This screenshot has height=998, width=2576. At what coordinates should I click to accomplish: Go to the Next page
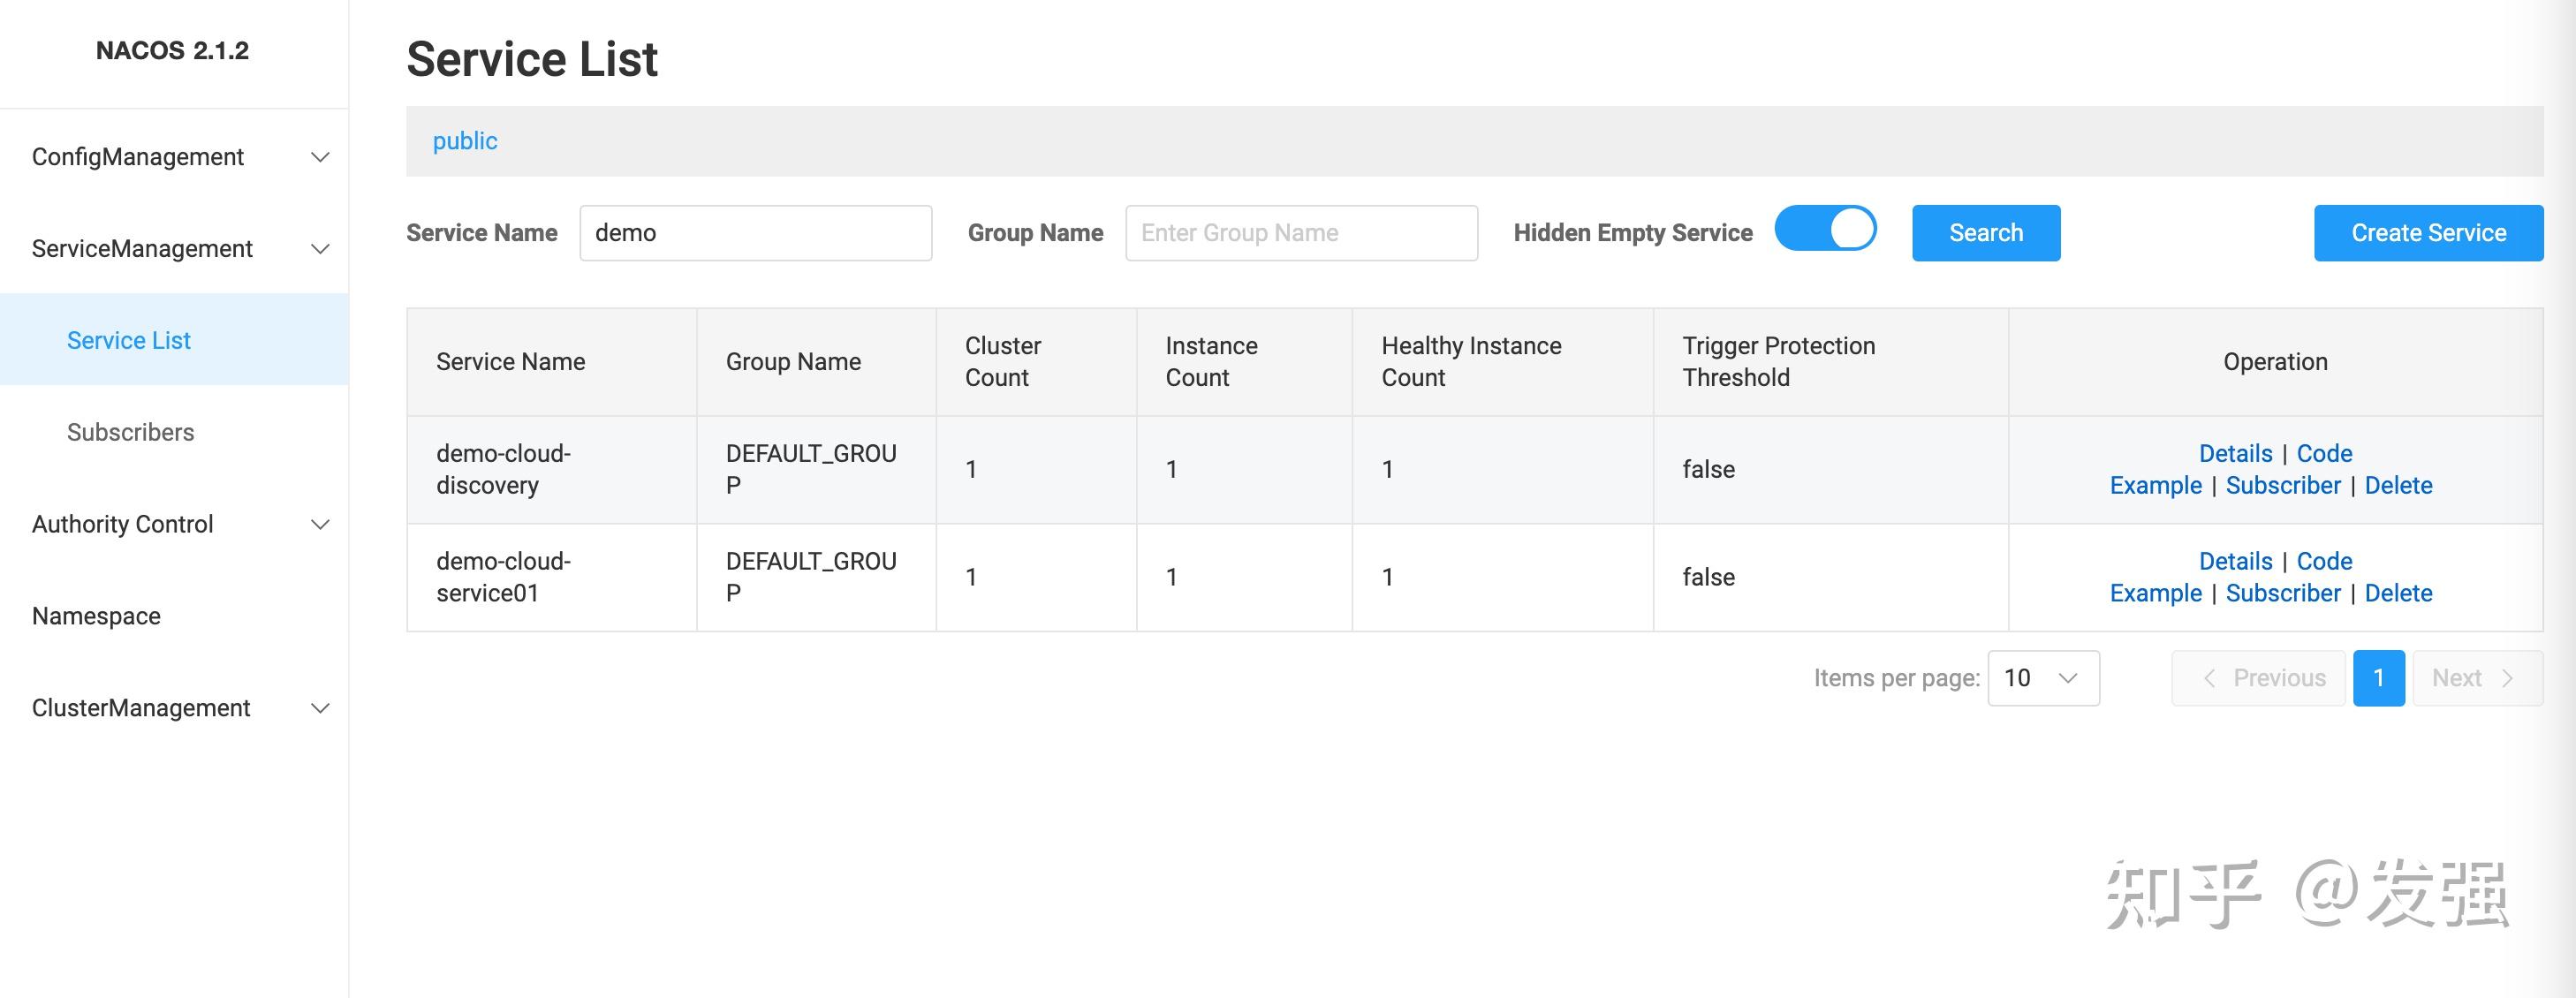coord(2477,678)
